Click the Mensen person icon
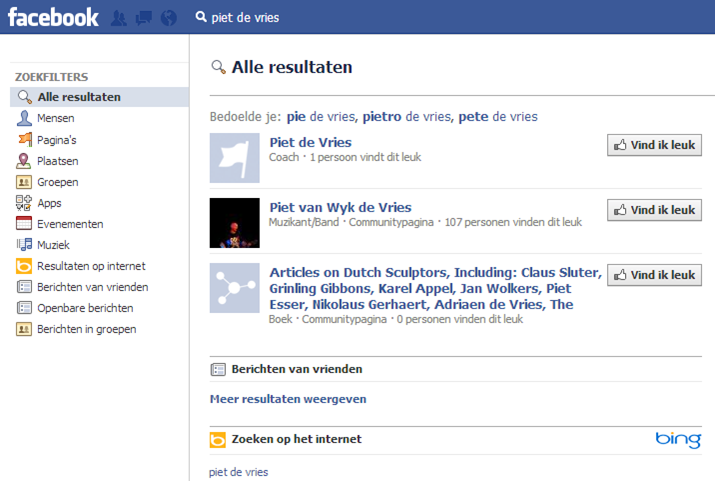The image size is (715, 481). (x=24, y=118)
